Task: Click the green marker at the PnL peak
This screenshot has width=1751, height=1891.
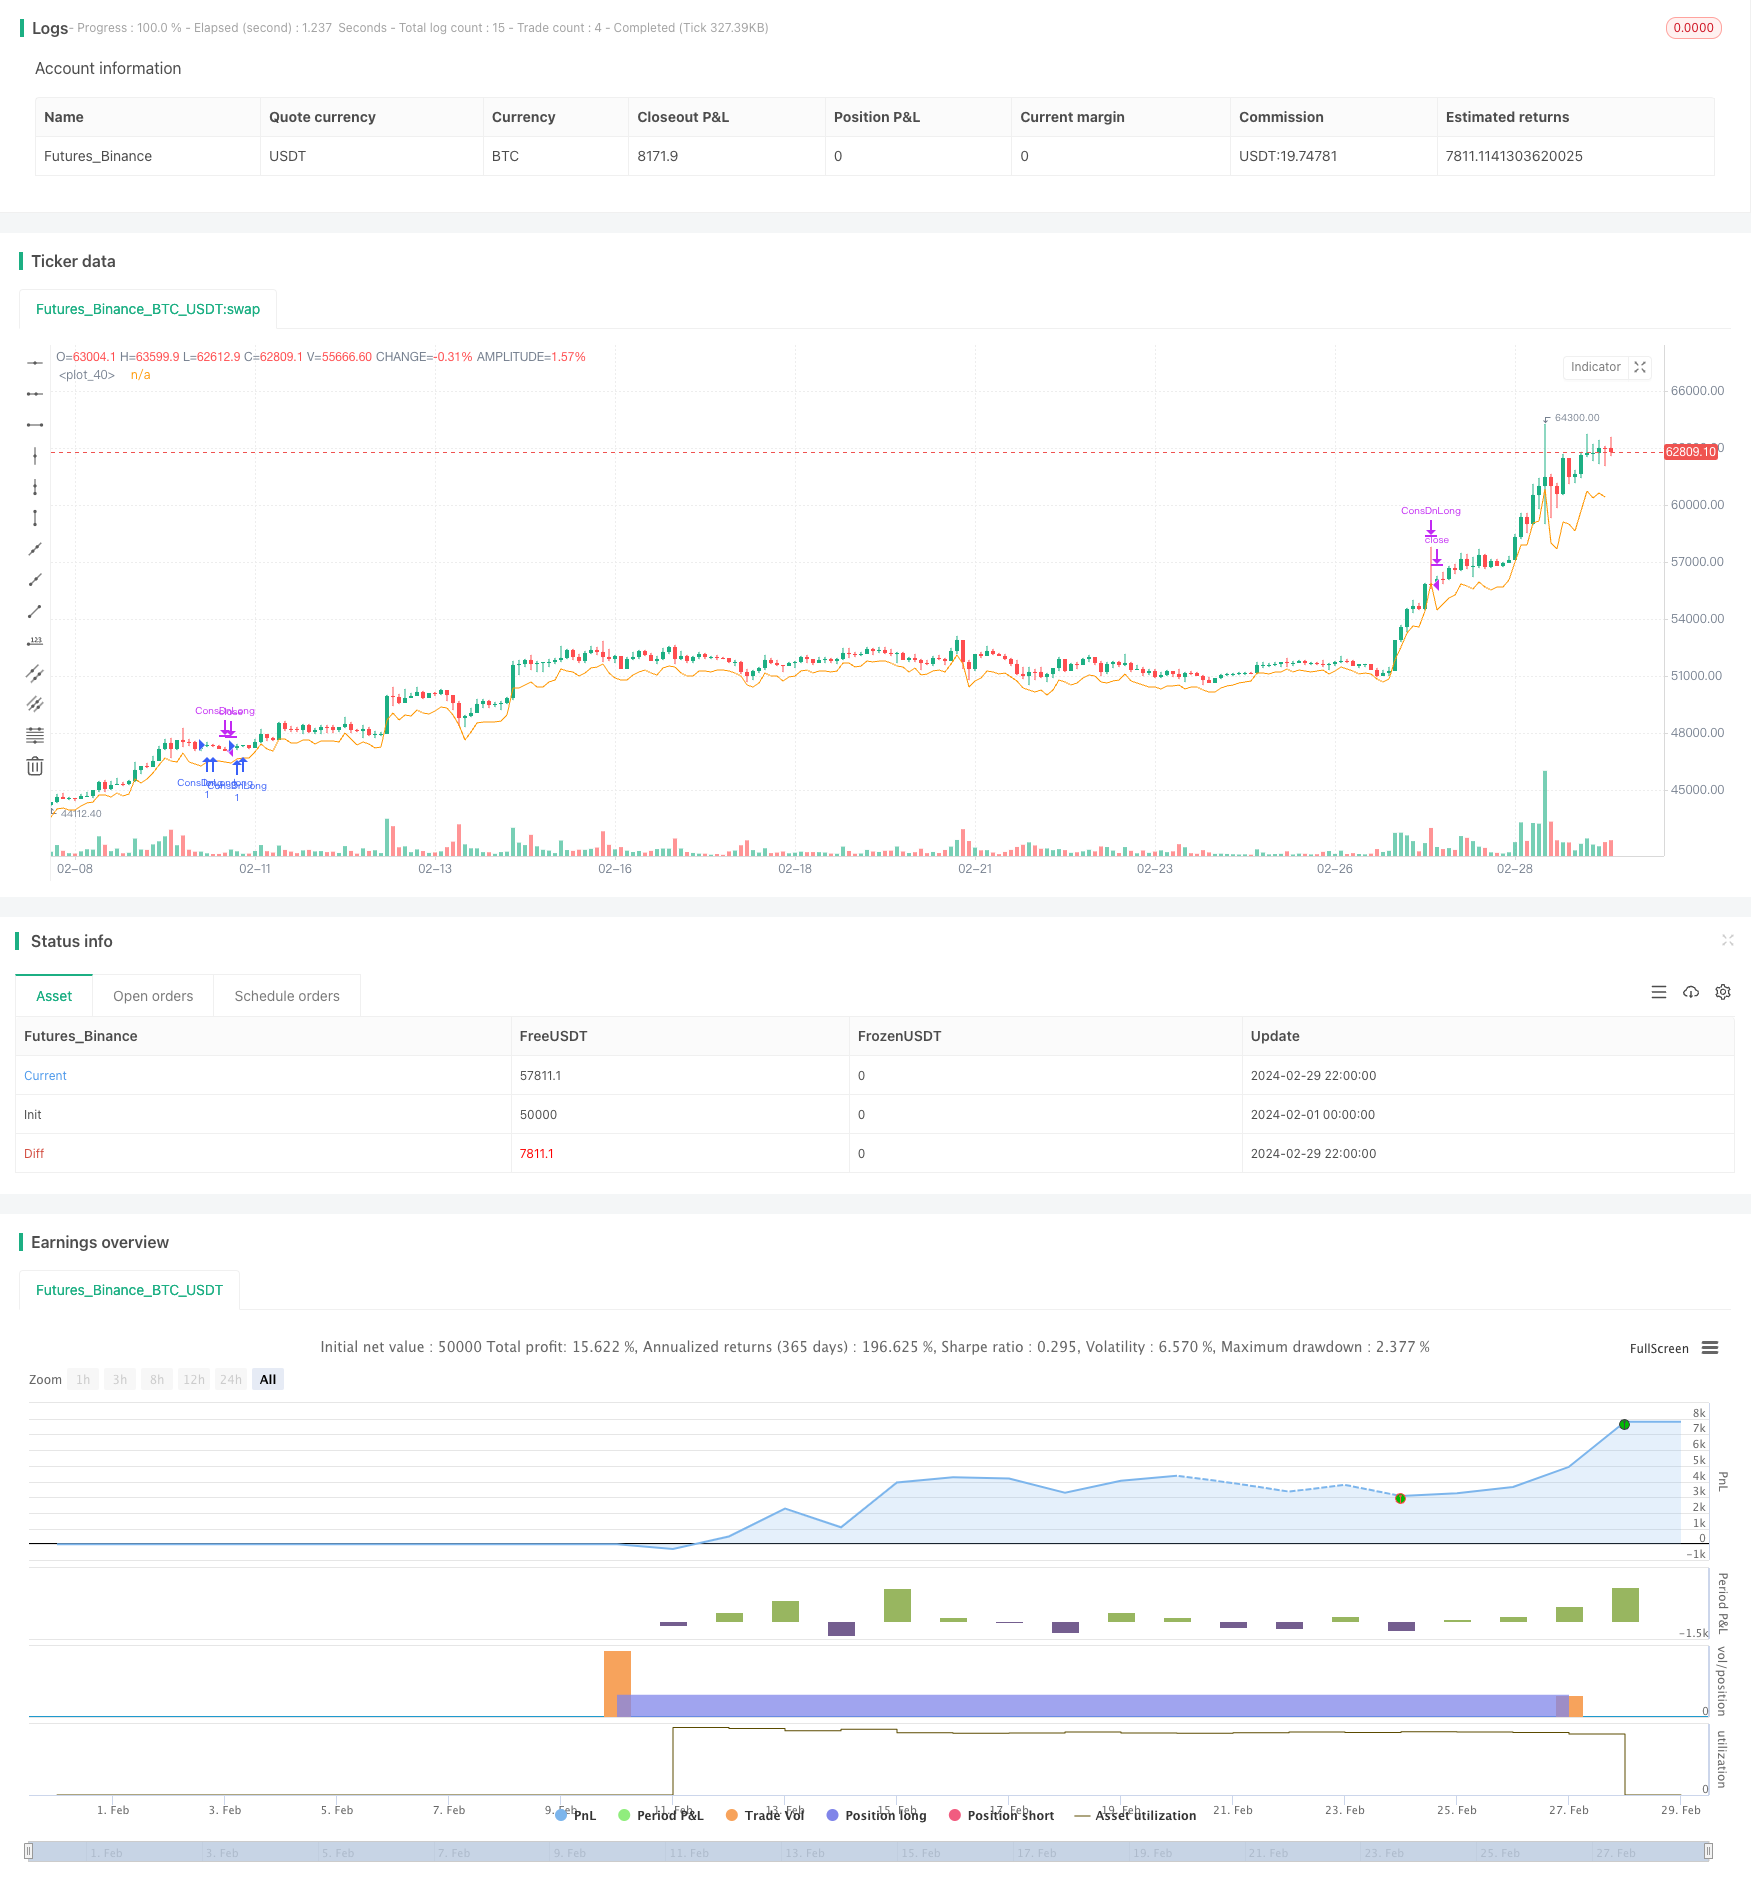Action: [1624, 1424]
